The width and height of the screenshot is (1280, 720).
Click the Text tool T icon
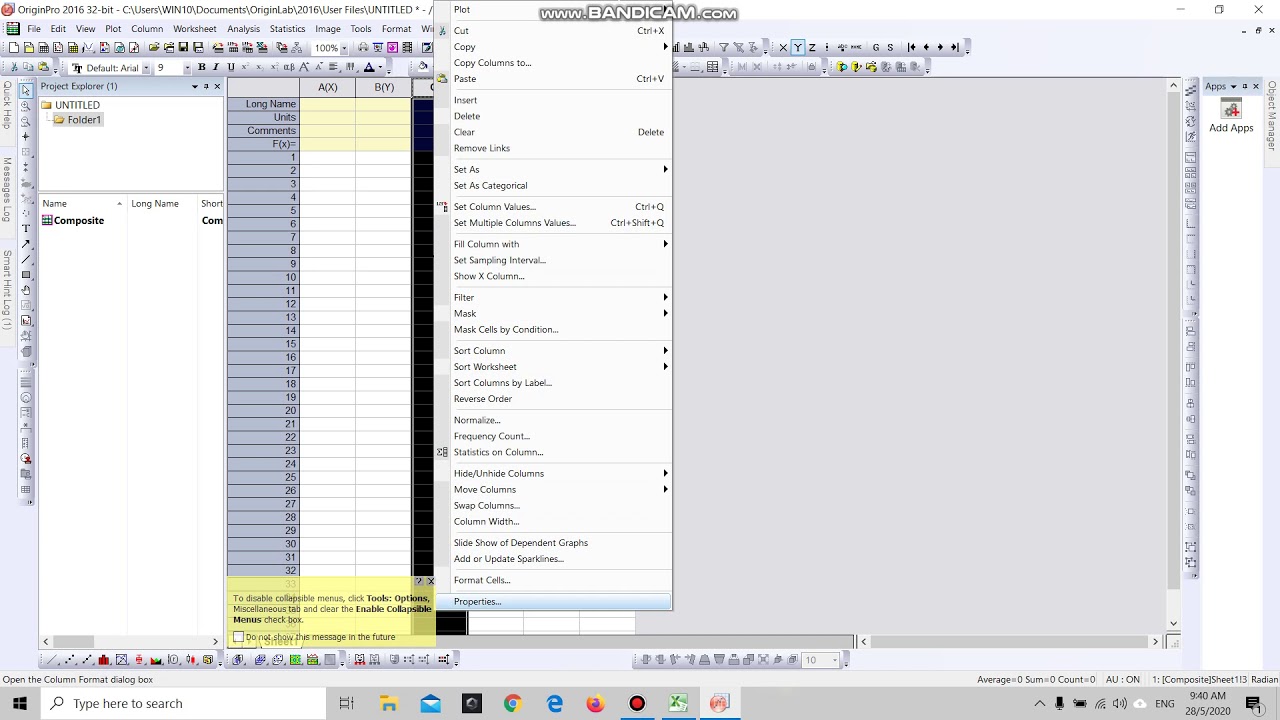25,228
